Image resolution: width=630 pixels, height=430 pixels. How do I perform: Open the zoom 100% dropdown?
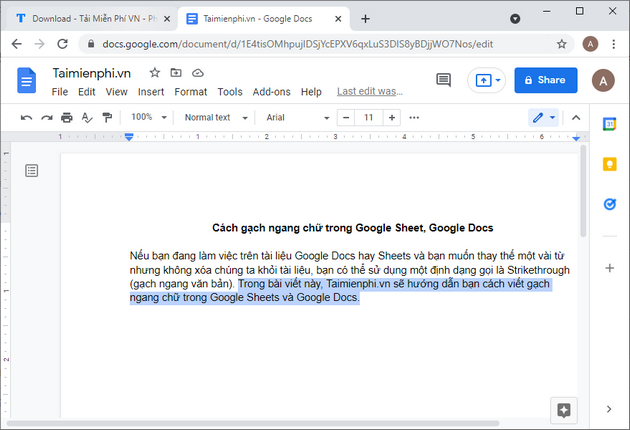[x=149, y=117]
